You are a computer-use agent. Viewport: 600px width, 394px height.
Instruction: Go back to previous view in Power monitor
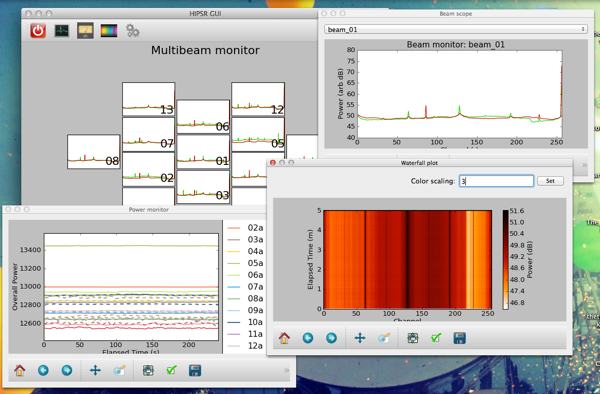click(43, 370)
